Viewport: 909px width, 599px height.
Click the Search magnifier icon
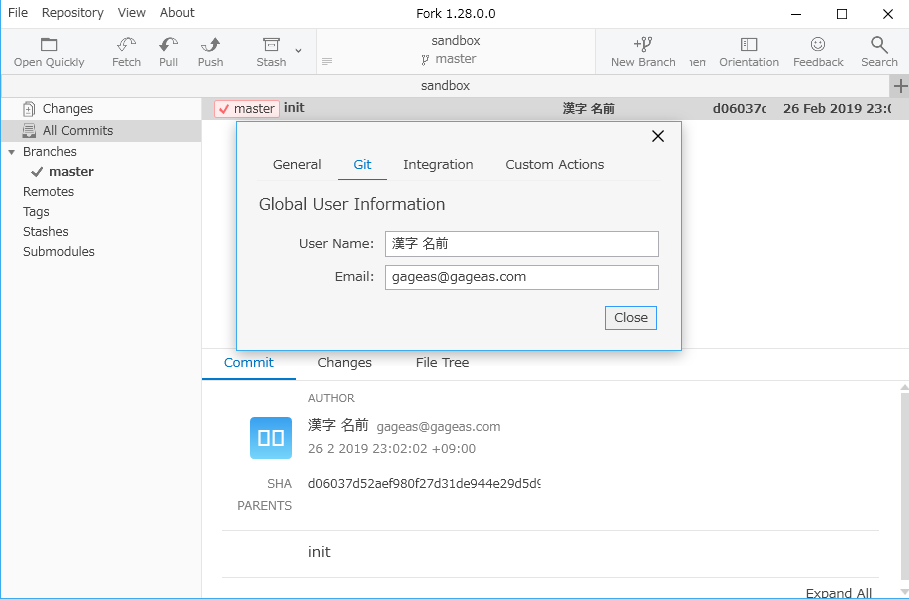879,45
